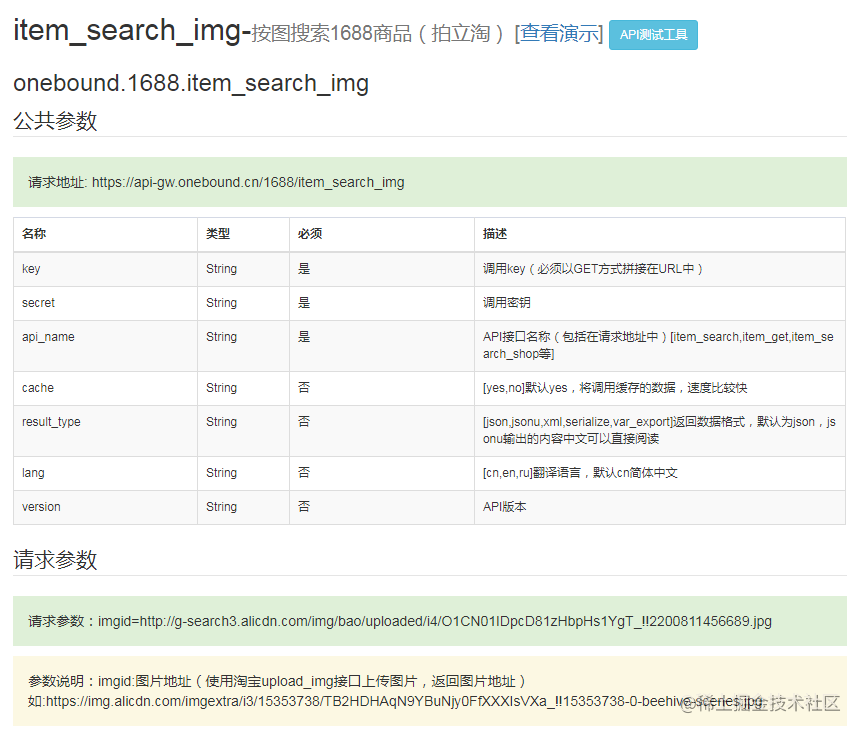This screenshot has width=862, height=735.
Task: Click the 描述 table header
Action: pos(491,233)
